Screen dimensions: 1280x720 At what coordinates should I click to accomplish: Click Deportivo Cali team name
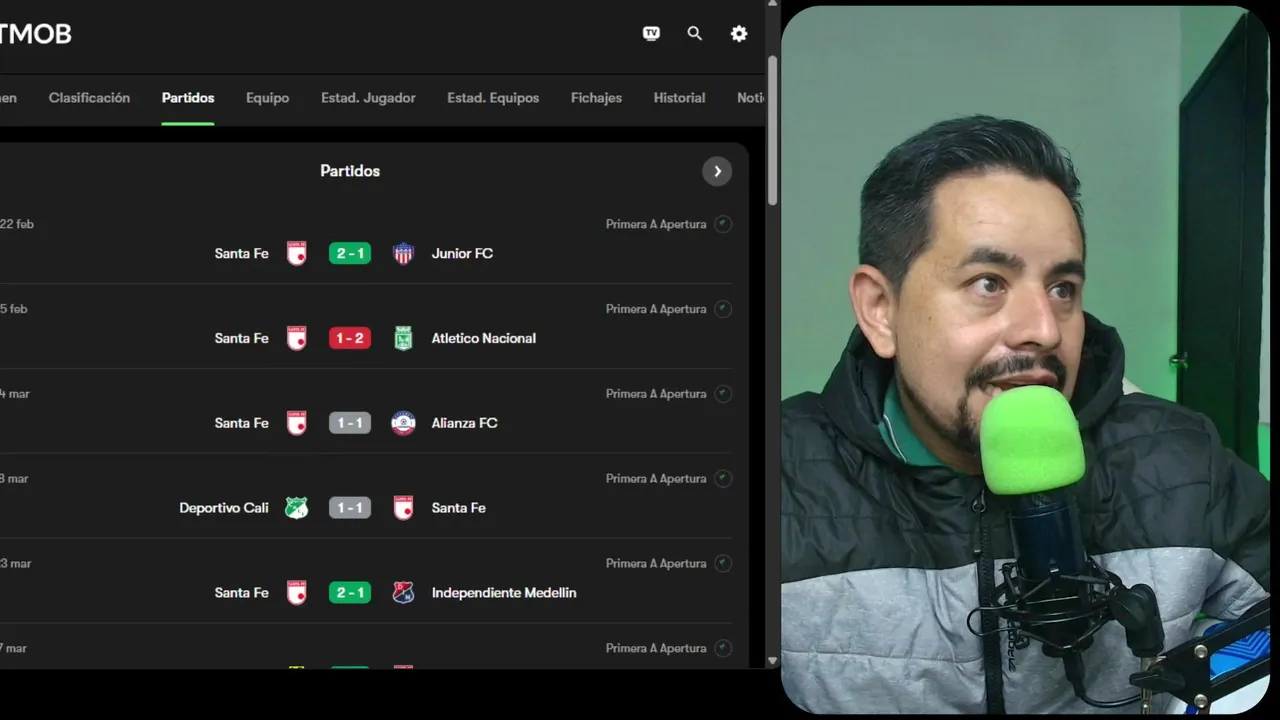(x=224, y=509)
